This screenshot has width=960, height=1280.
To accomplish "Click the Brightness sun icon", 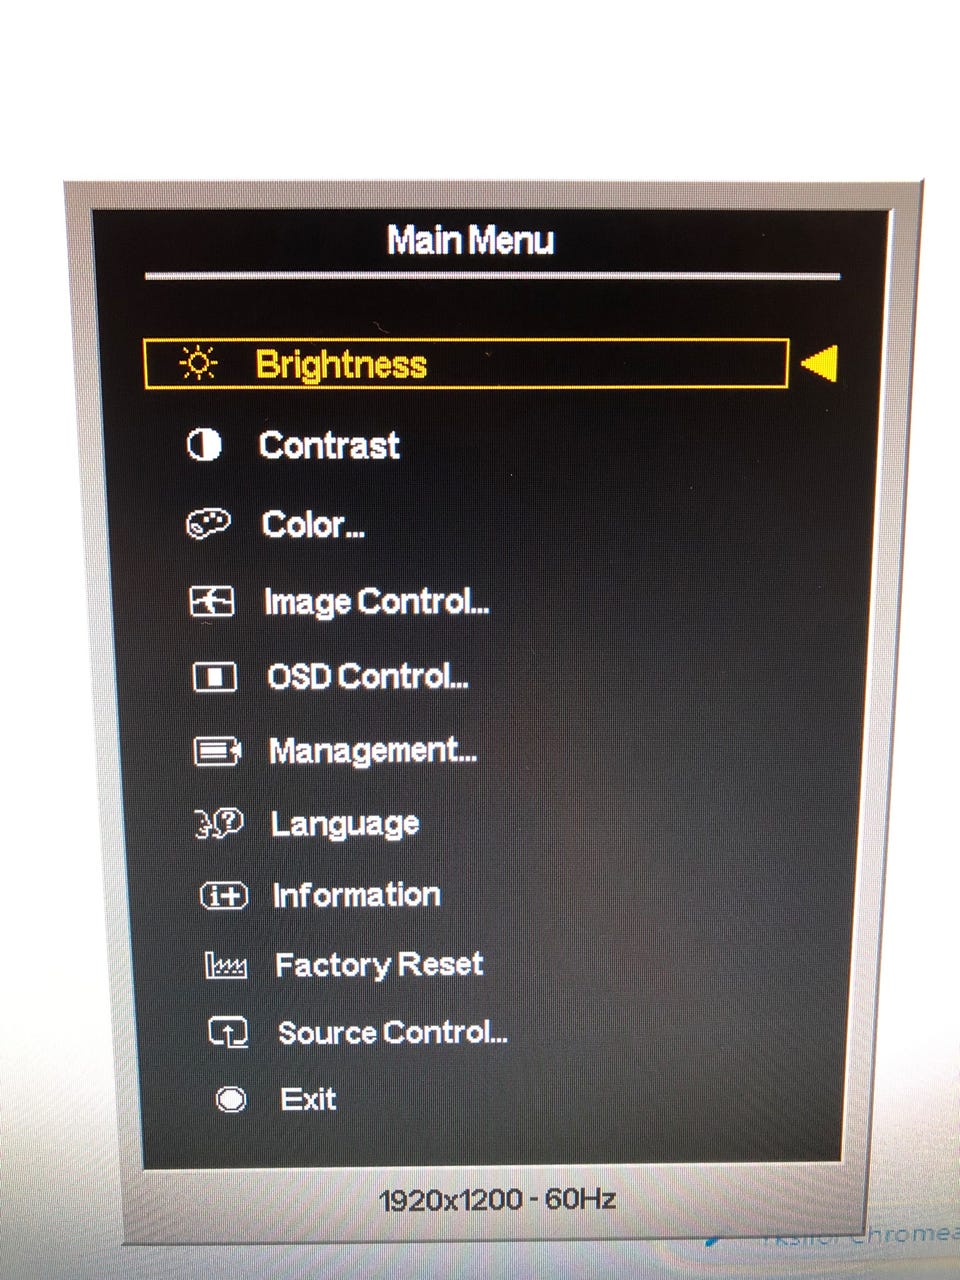I will [x=198, y=363].
